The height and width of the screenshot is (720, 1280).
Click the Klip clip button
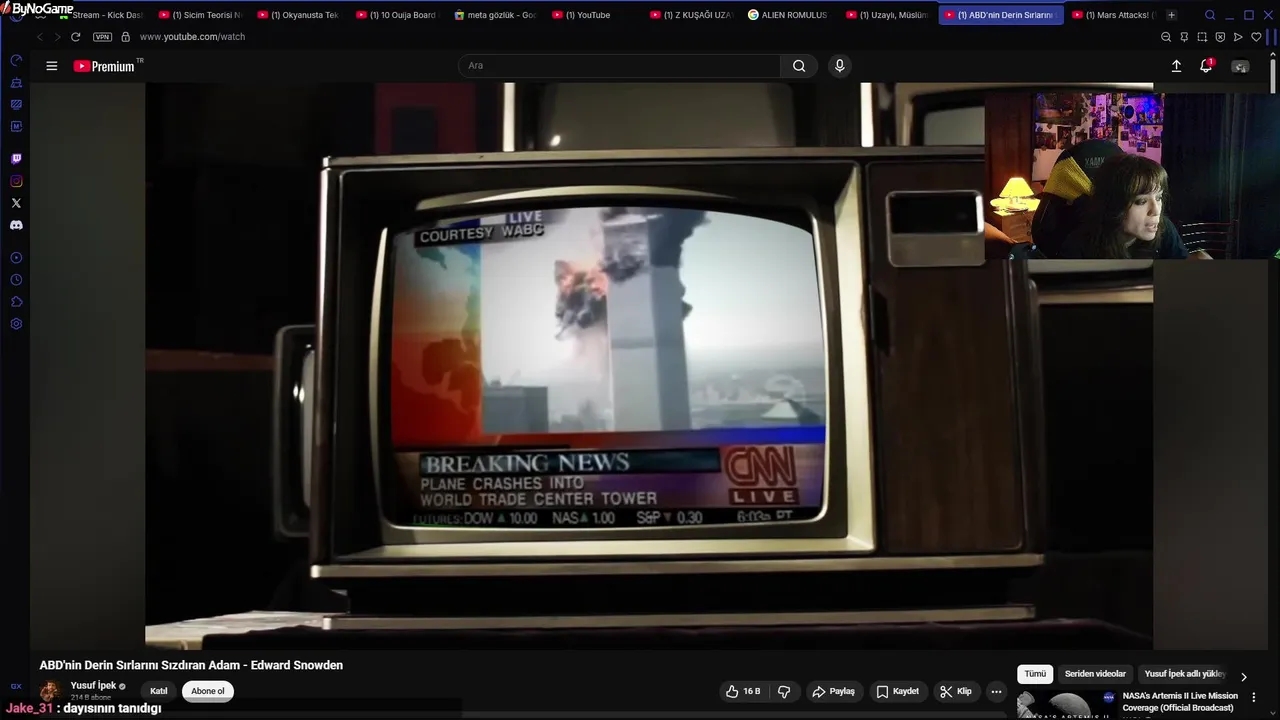tap(955, 691)
